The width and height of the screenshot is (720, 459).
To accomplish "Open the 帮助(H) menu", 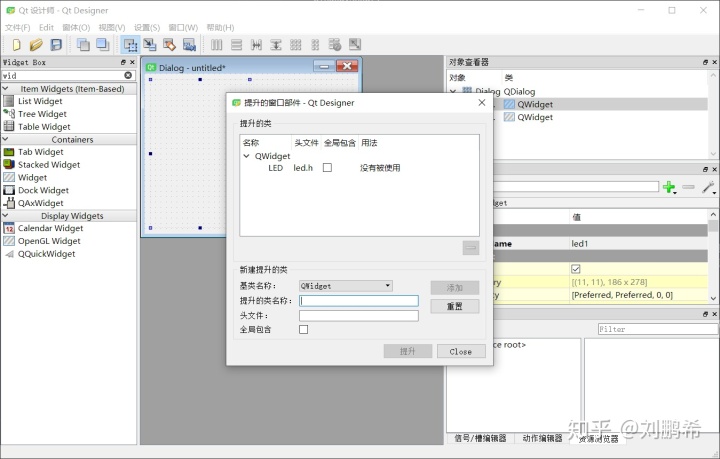I will 220,28.
